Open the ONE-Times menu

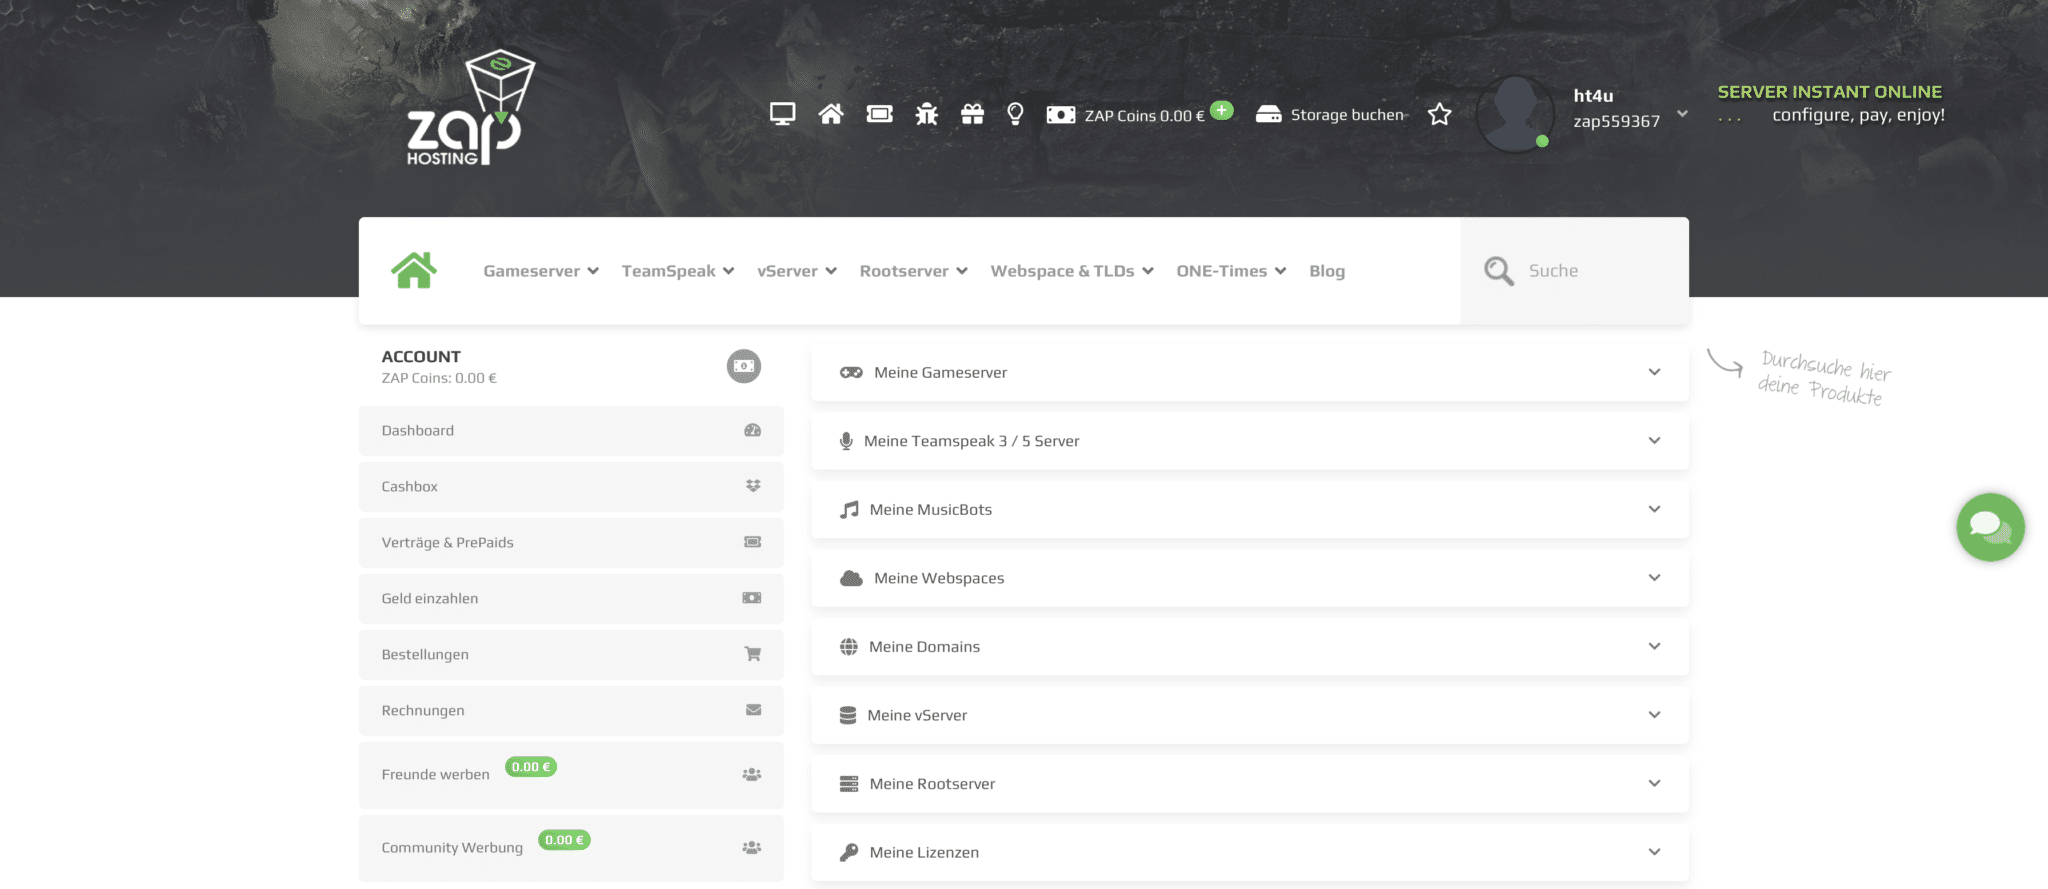point(1231,271)
